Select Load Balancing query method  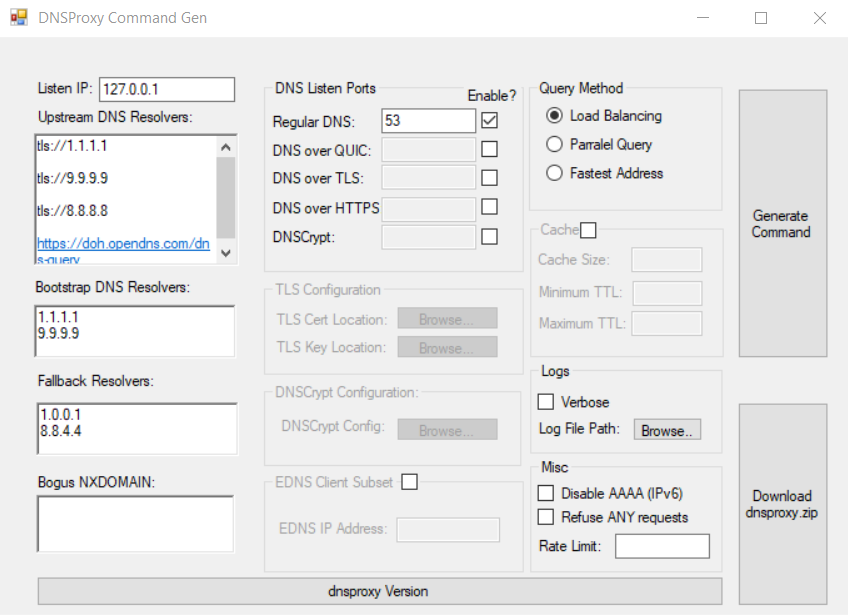pos(554,115)
